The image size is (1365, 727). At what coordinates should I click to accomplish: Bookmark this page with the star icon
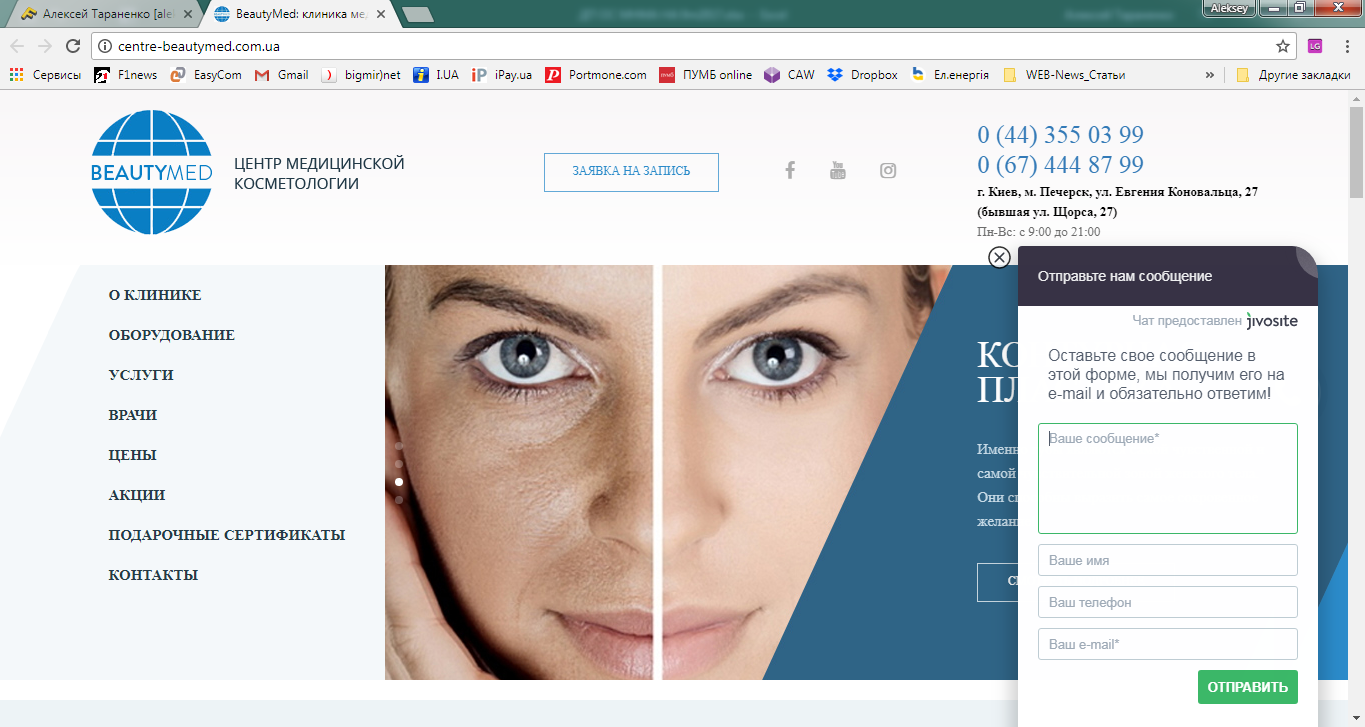[1282, 46]
